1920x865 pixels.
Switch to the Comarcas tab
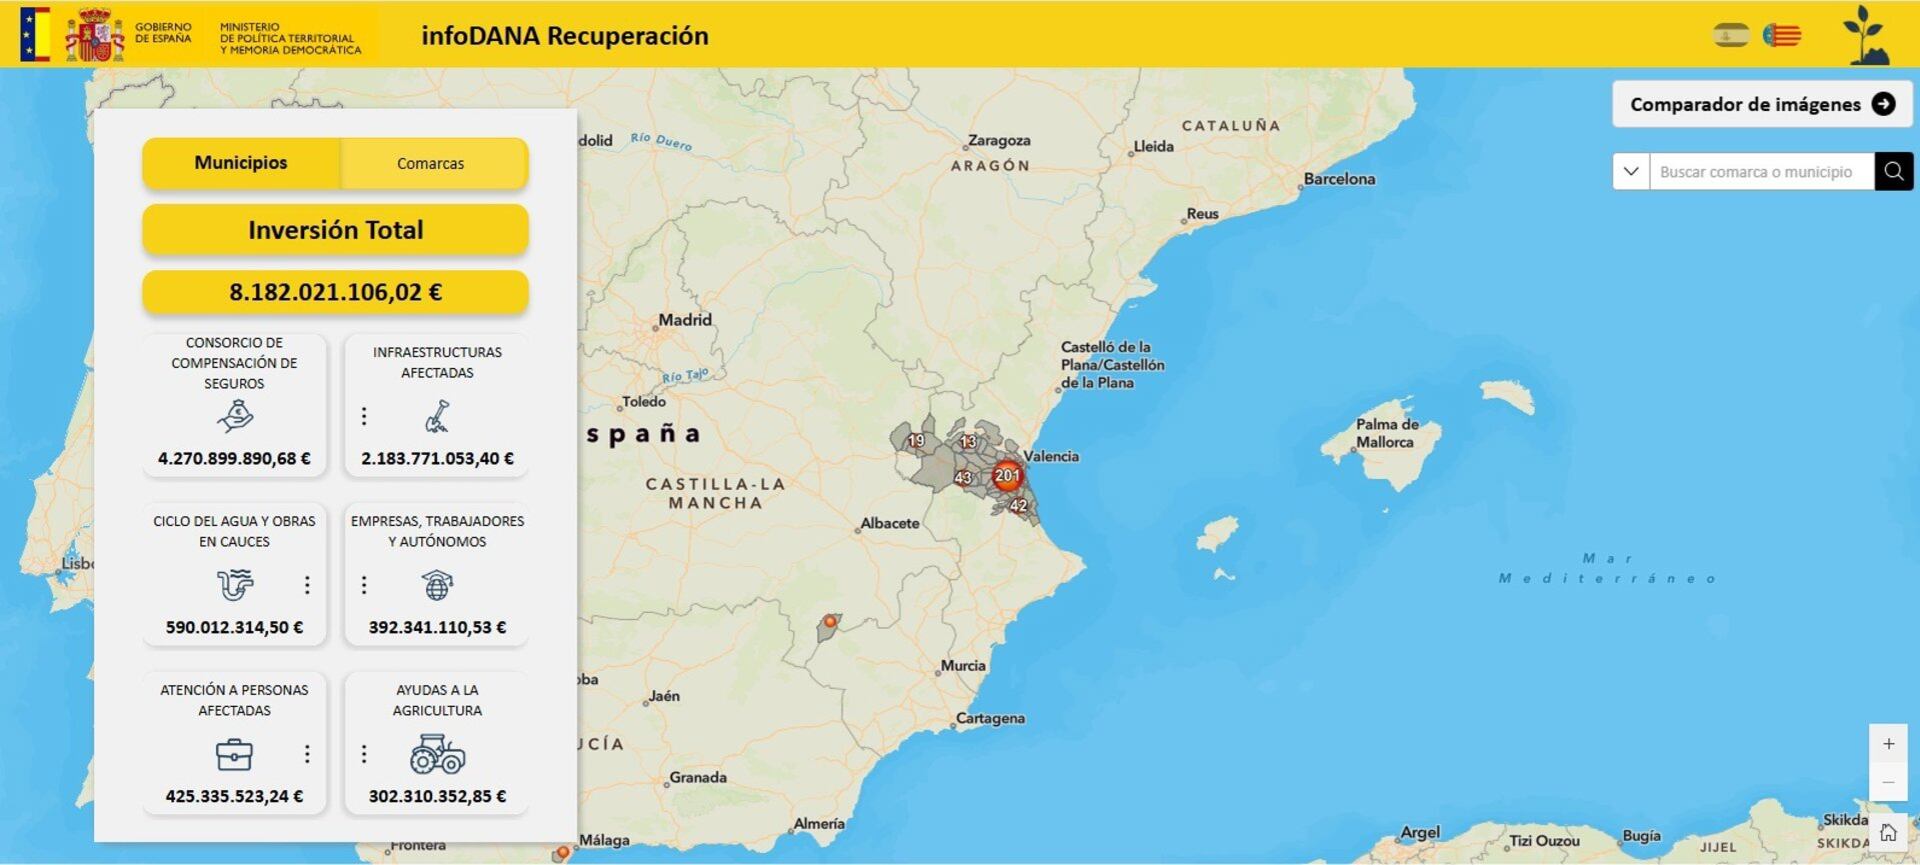coord(431,164)
